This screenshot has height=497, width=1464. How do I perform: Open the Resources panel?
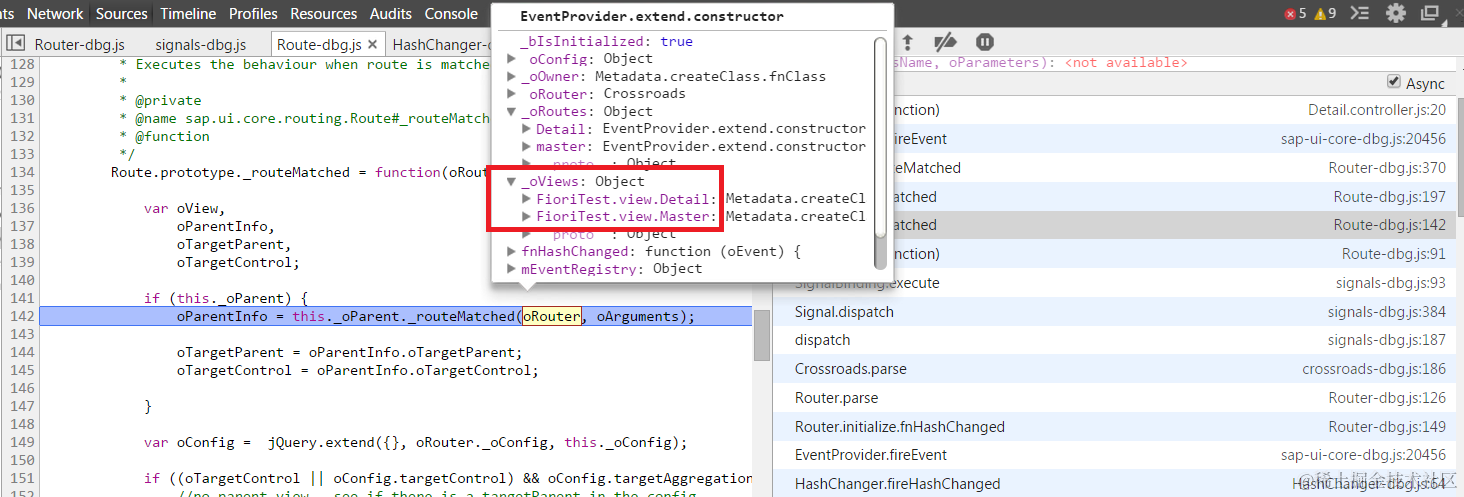[x=324, y=14]
